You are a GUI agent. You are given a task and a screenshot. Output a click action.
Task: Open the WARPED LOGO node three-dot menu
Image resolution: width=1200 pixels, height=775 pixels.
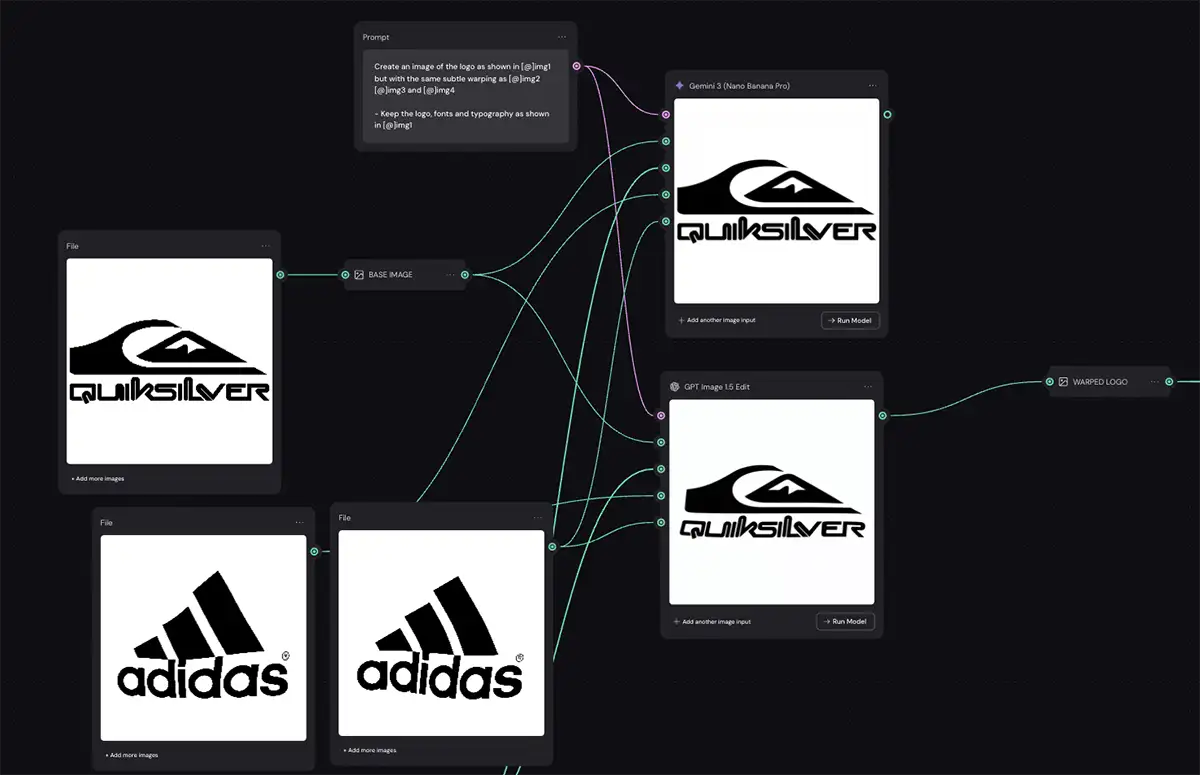point(1155,382)
